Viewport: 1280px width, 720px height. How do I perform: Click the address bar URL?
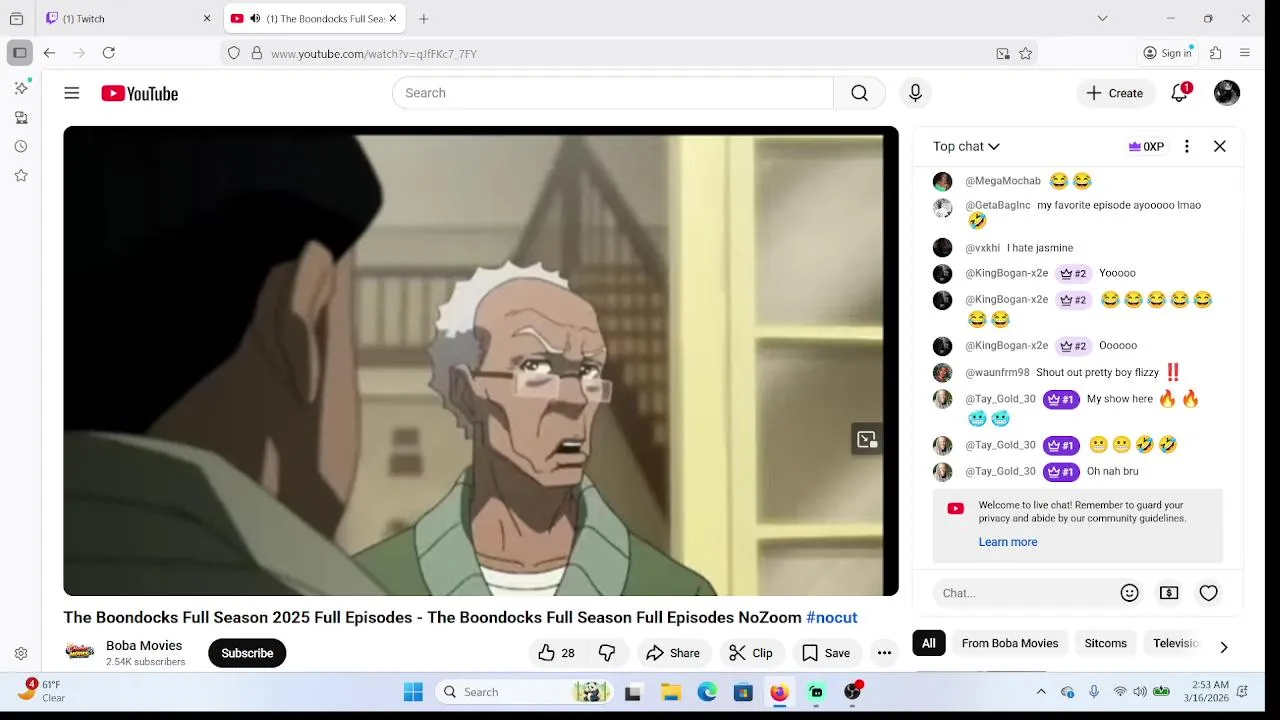coord(373,54)
